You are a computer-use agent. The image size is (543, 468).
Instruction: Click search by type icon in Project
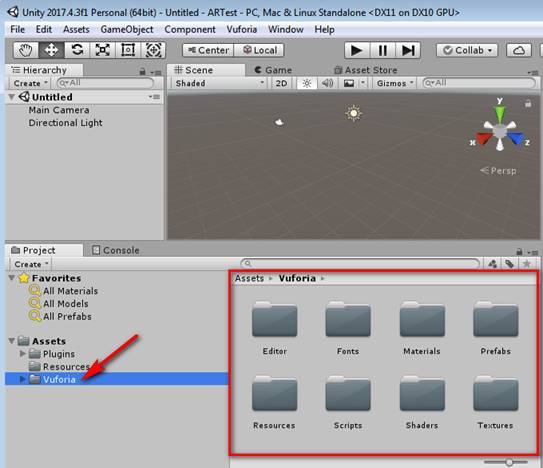click(x=492, y=264)
